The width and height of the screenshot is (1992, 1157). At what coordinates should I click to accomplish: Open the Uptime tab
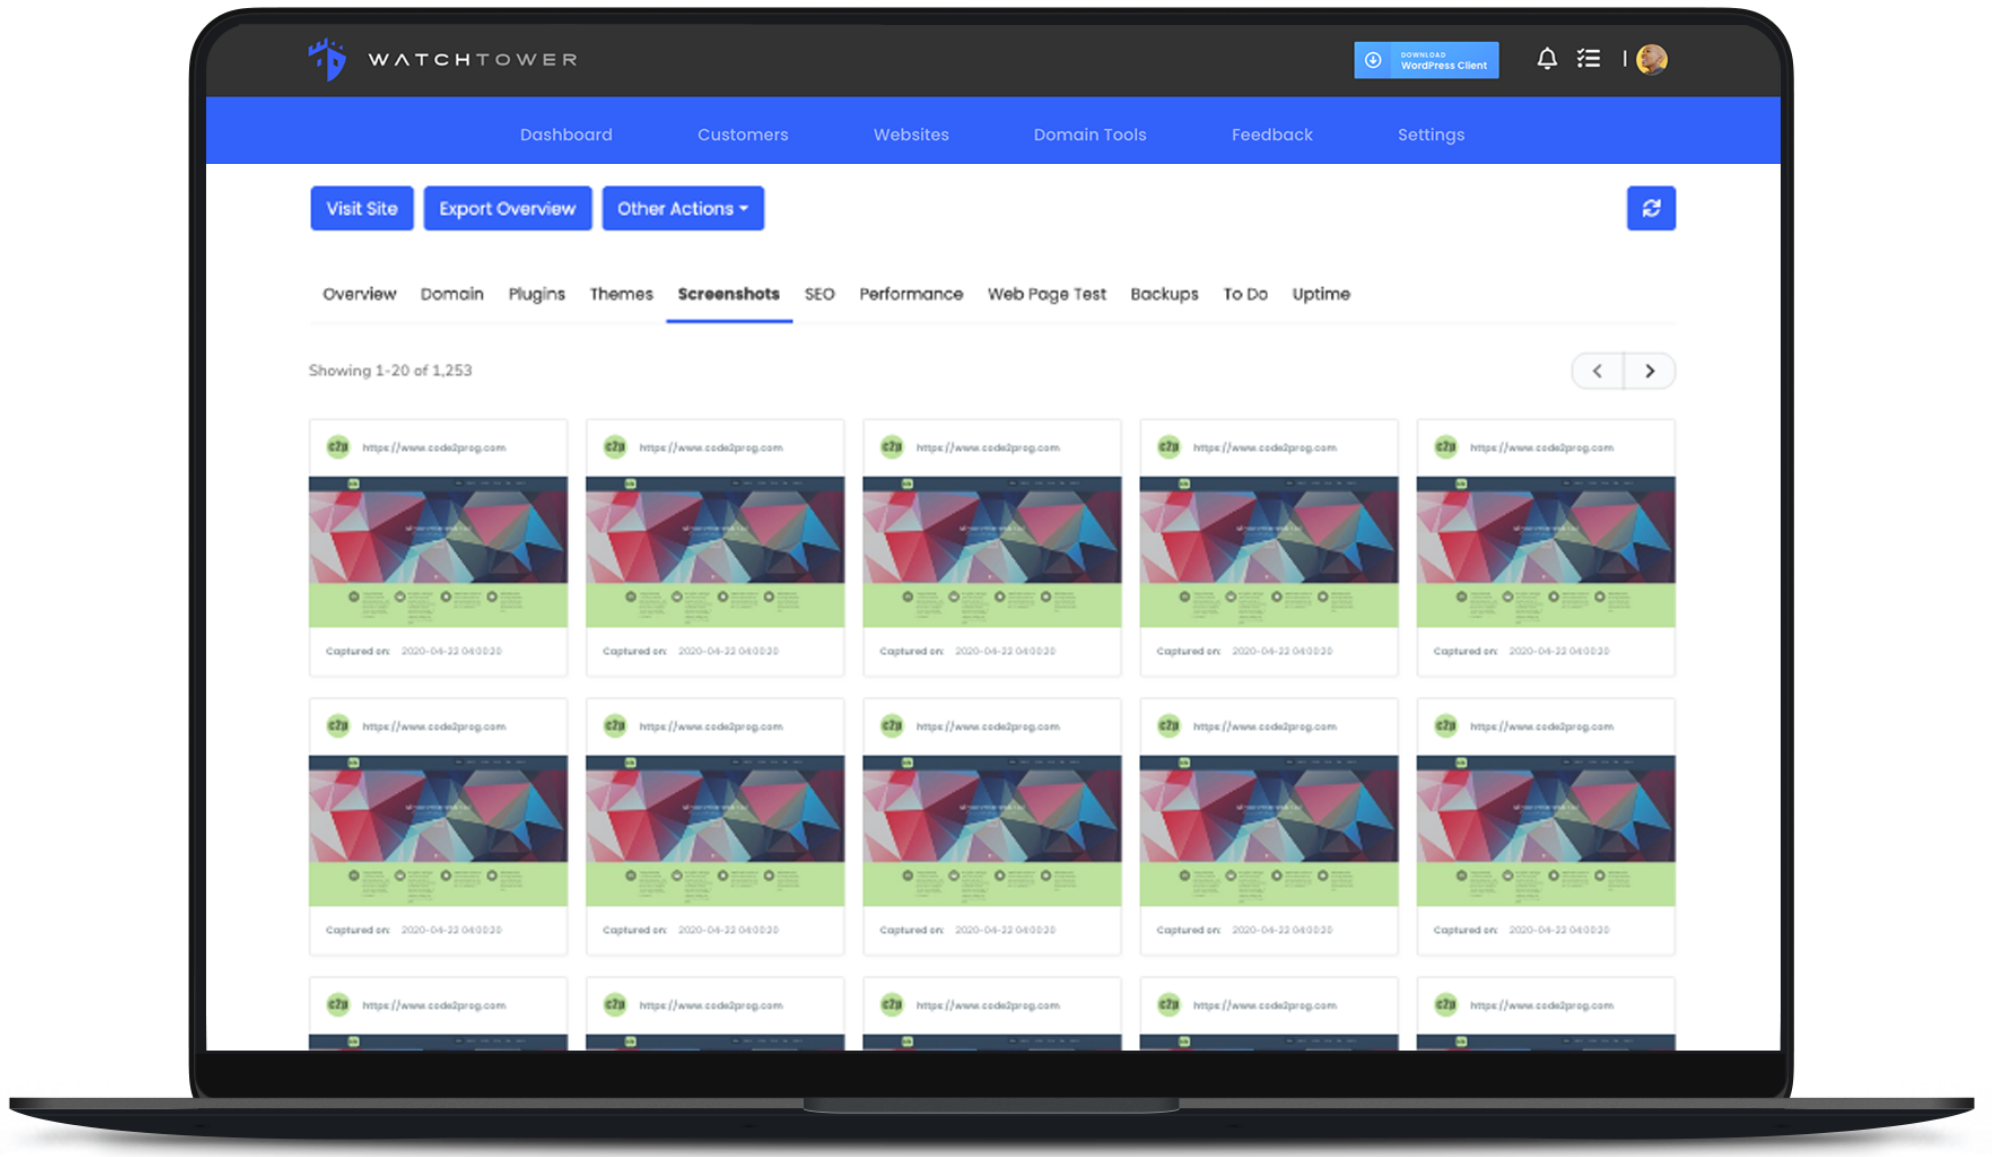click(x=1320, y=294)
